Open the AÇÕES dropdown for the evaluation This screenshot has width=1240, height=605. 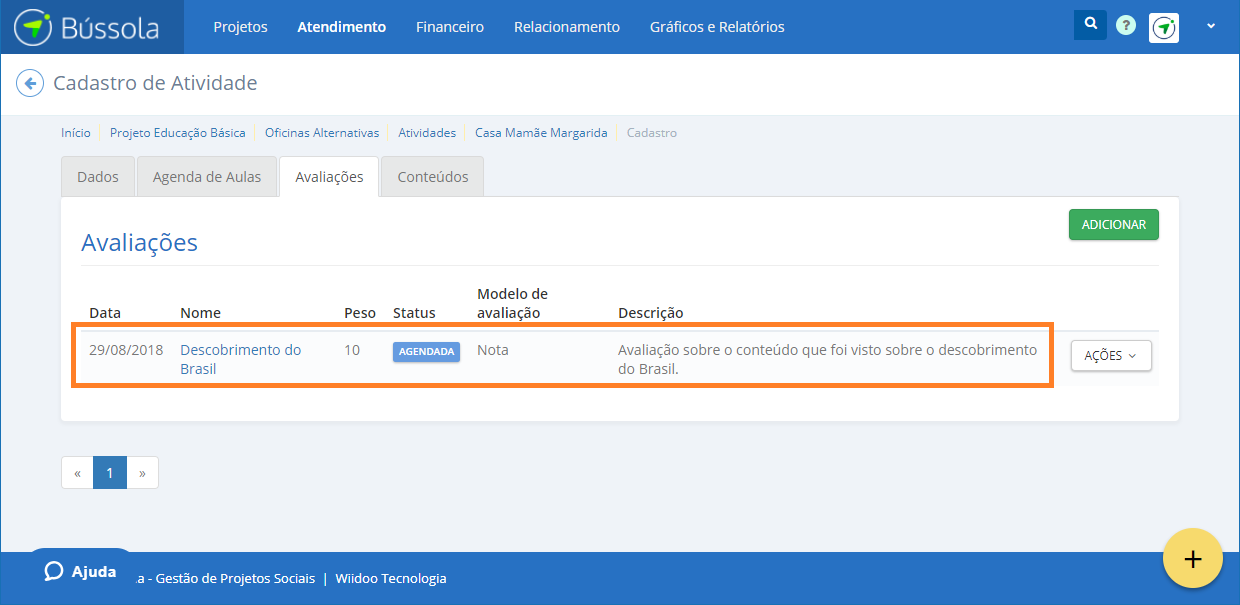pyautogui.click(x=1110, y=356)
